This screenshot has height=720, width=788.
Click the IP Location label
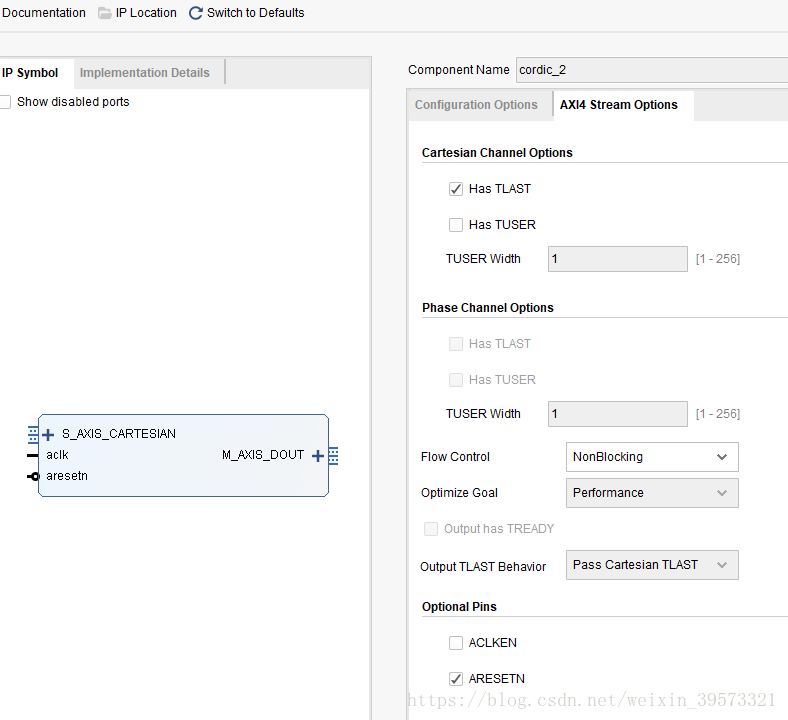click(146, 13)
